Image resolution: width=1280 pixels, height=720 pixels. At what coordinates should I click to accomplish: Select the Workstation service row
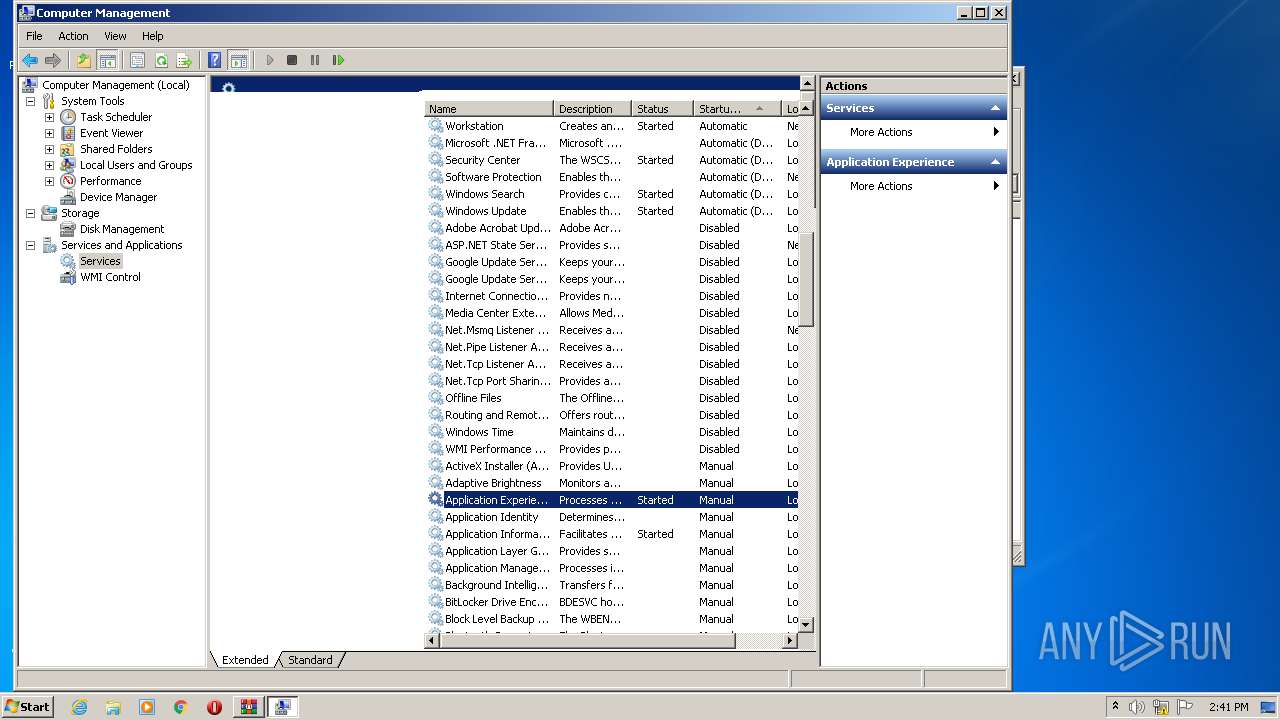coord(612,126)
